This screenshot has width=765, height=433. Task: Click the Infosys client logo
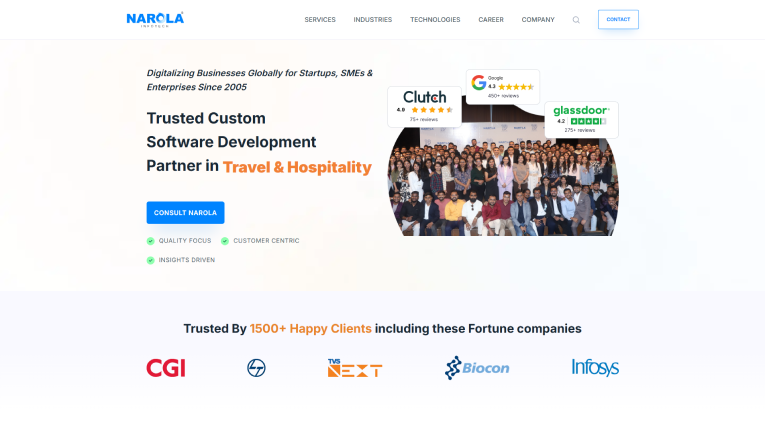595,368
